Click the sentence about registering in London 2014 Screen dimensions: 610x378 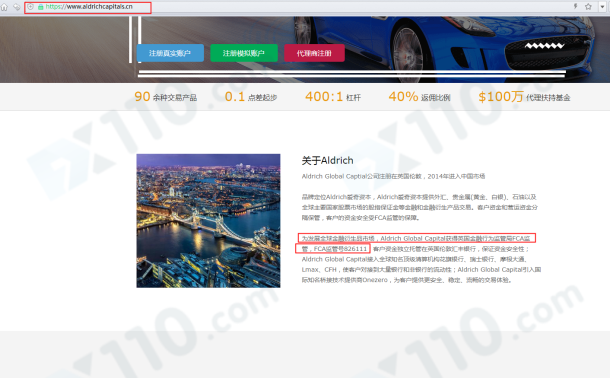[393, 176]
